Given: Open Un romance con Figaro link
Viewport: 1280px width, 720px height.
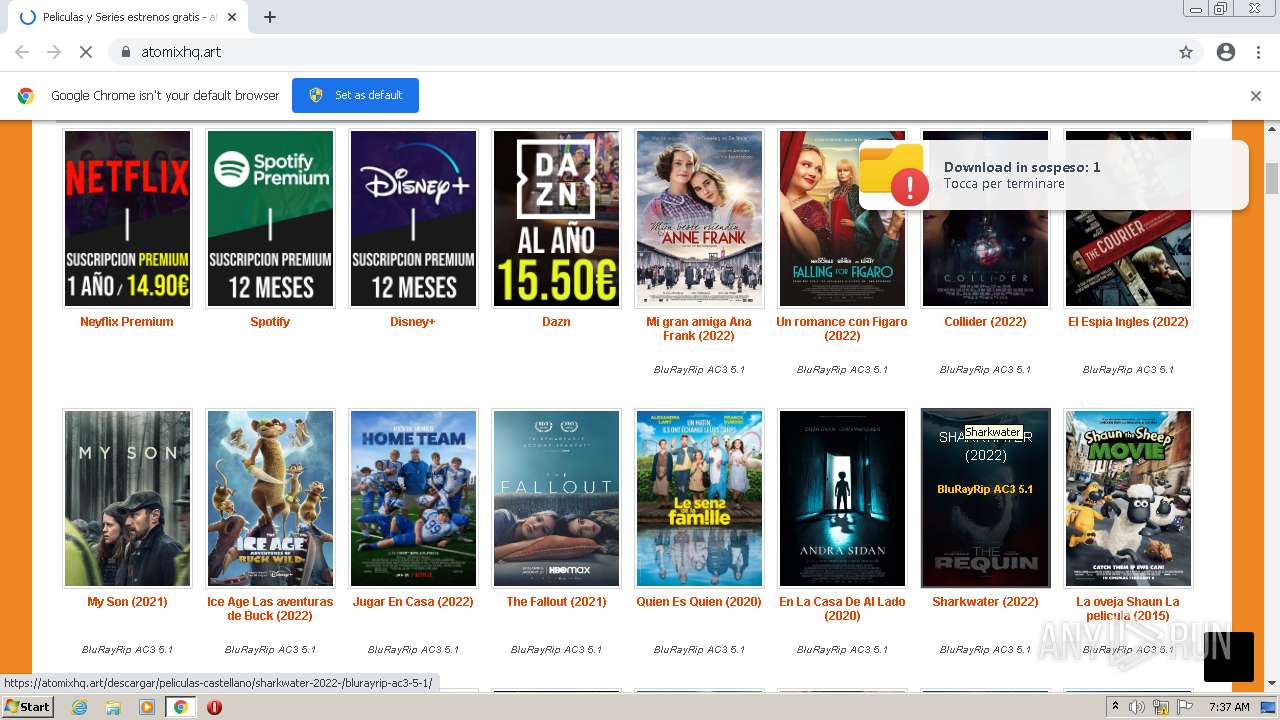Looking at the screenshot, I should click(x=842, y=329).
